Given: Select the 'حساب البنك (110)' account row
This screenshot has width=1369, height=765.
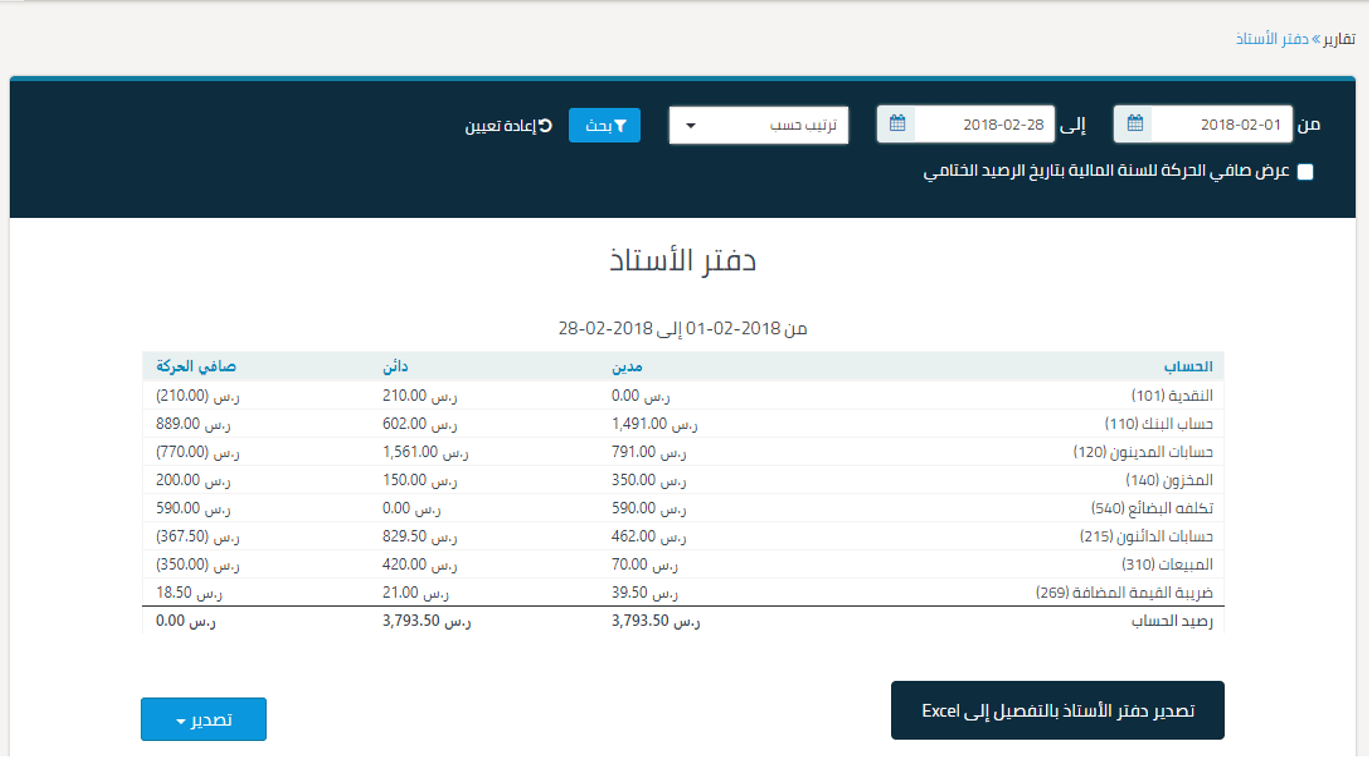Looking at the screenshot, I should pyautogui.click(x=1158, y=424).
